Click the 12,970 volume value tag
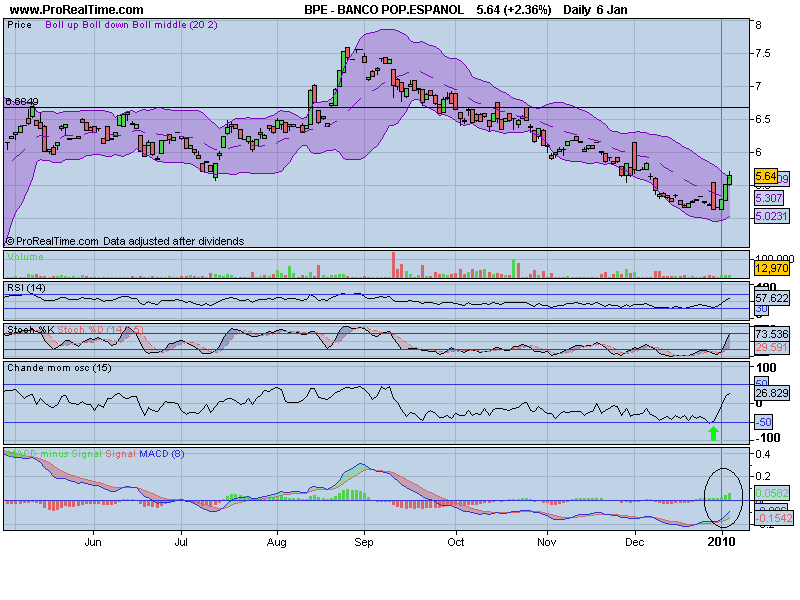Image resolution: width=800 pixels, height=600 pixels. click(x=770, y=268)
